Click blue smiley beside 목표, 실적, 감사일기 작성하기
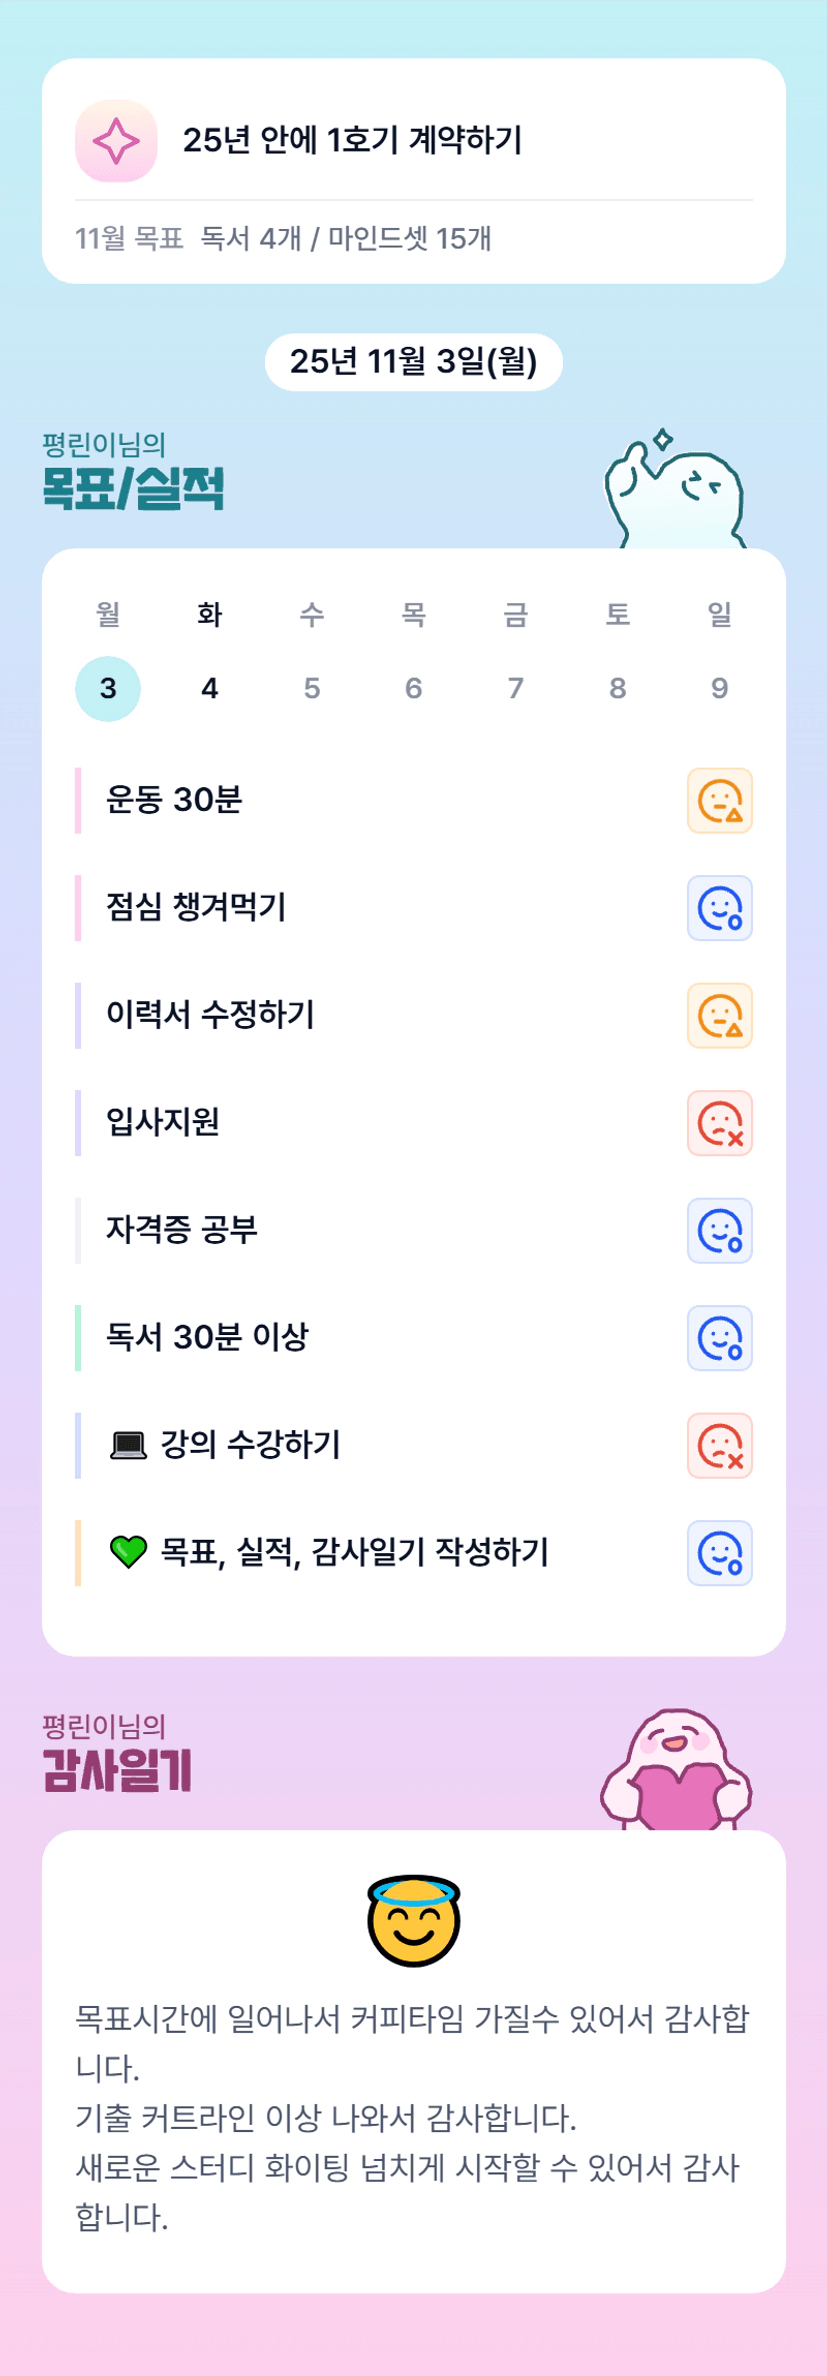827x2376 pixels. pos(719,1553)
